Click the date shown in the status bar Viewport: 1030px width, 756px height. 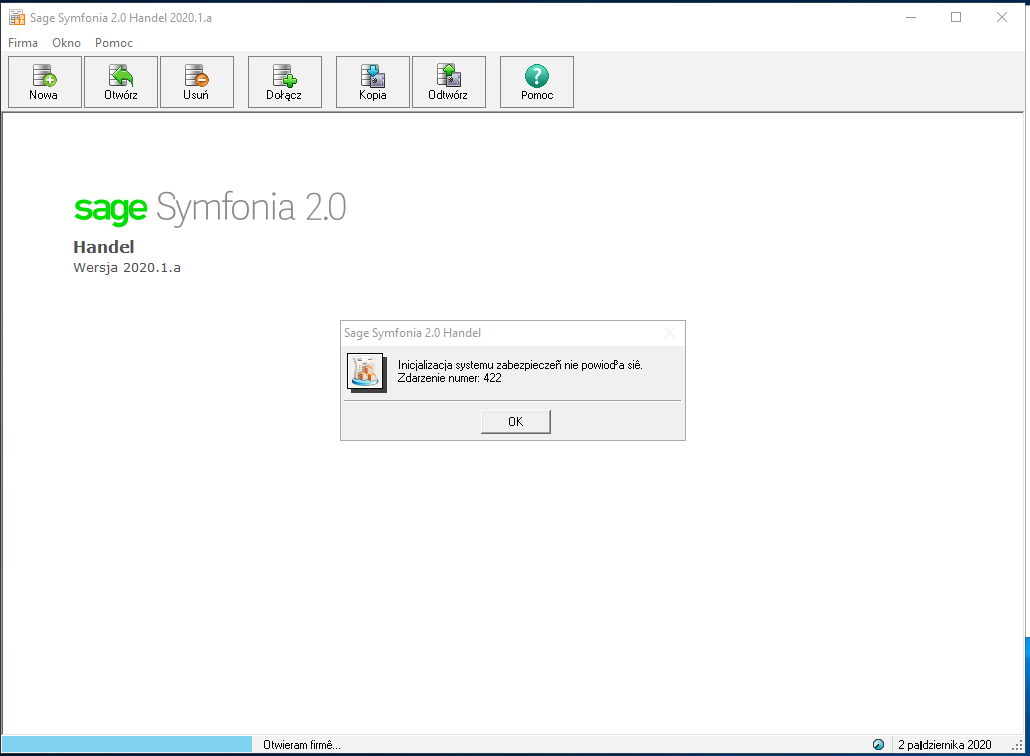point(944,744)
